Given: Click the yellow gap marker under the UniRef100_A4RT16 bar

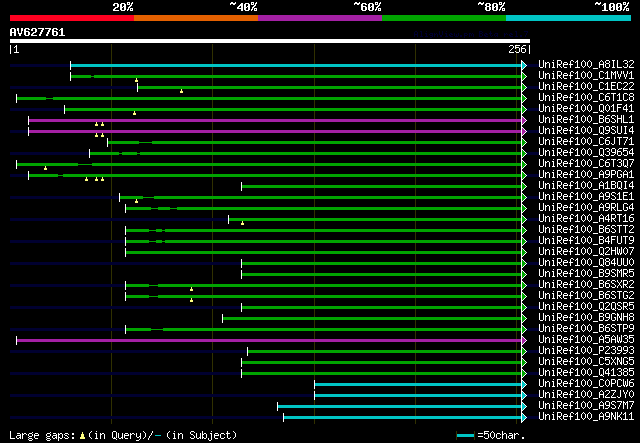Looking at the screenshot, I should (x=242, y=223).
